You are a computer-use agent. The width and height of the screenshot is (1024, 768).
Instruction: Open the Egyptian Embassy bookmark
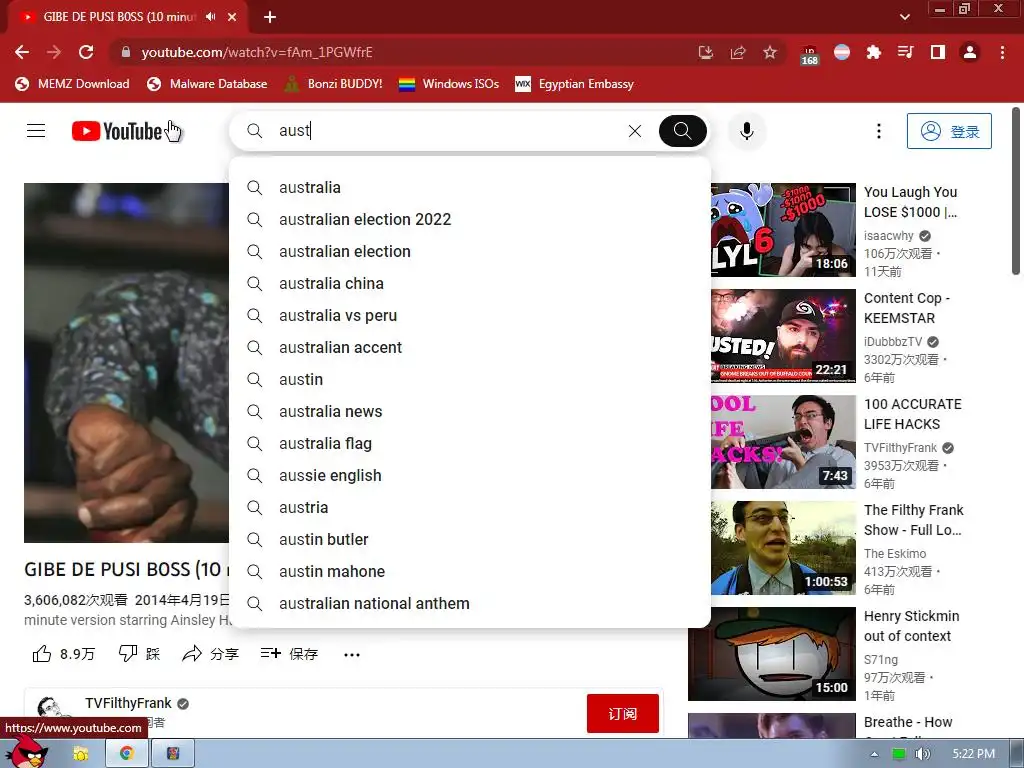click(575, 84)
